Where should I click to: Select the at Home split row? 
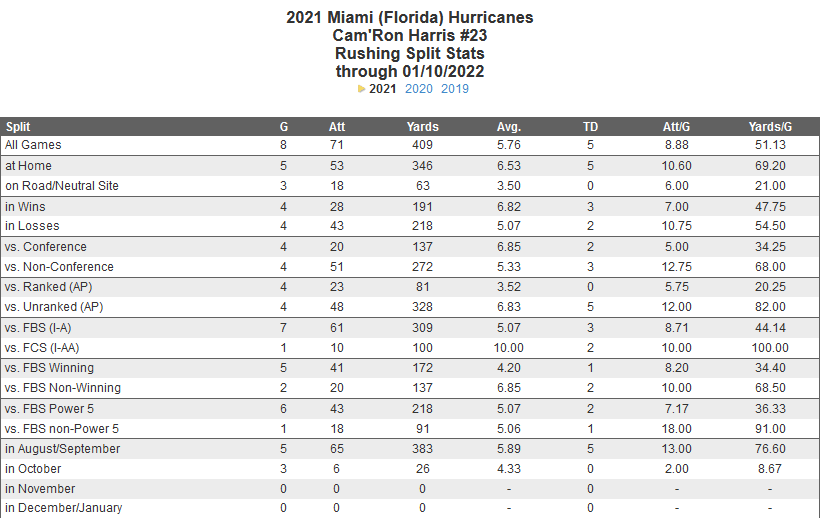coord(28,166)
